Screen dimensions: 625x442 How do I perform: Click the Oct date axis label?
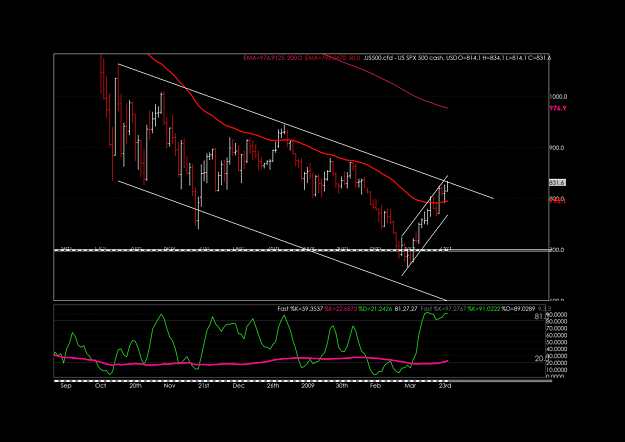101,386
